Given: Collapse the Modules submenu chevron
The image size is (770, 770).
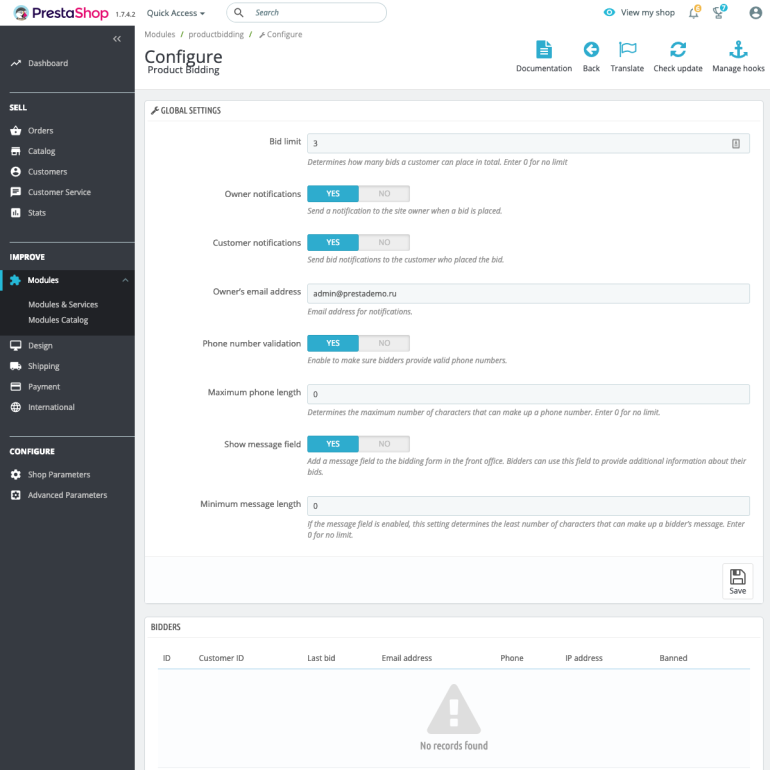Looking at the screenshot, I should (x=125, y=280).
